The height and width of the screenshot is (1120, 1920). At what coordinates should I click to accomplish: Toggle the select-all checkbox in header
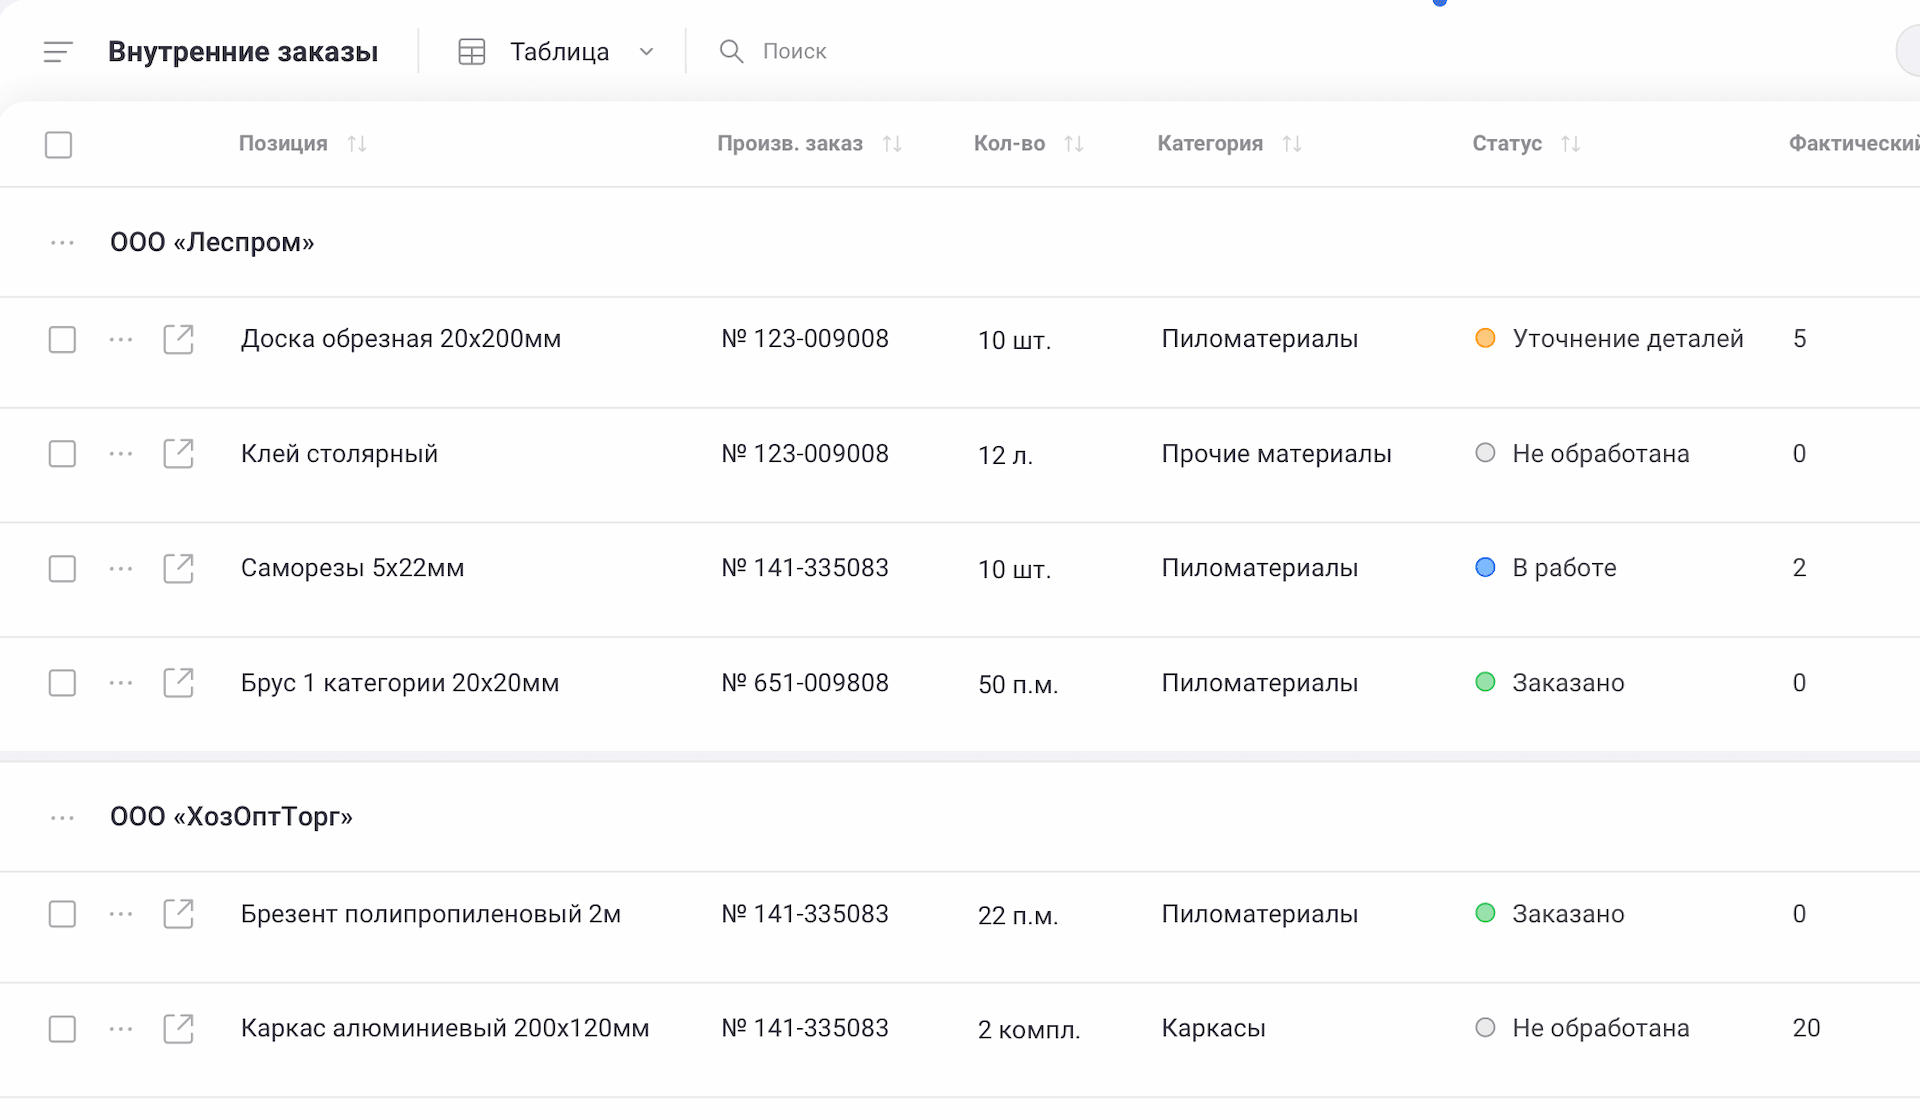pos(59,145)
